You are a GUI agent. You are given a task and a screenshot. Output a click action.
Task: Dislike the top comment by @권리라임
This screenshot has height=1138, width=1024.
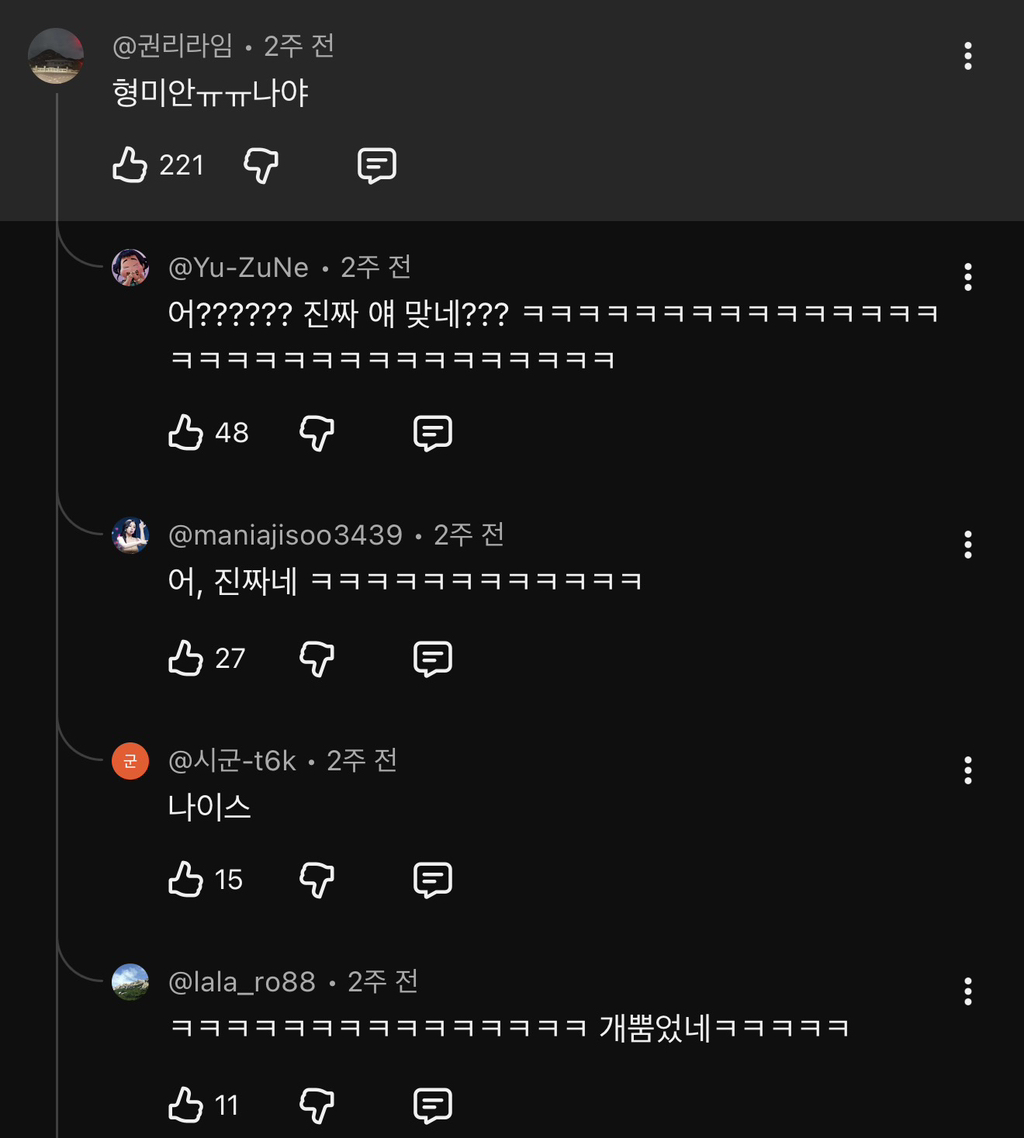tap(261, 165)
